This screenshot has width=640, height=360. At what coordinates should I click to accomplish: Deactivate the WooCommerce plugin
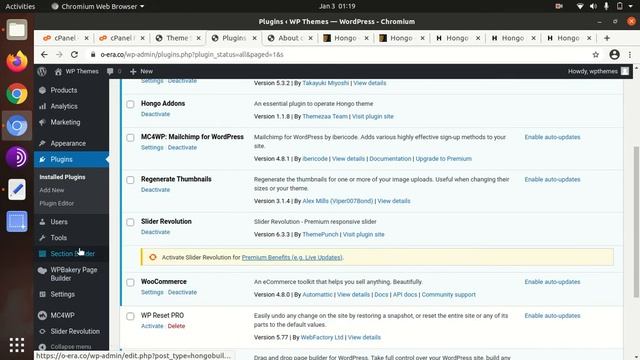(182, 292)
